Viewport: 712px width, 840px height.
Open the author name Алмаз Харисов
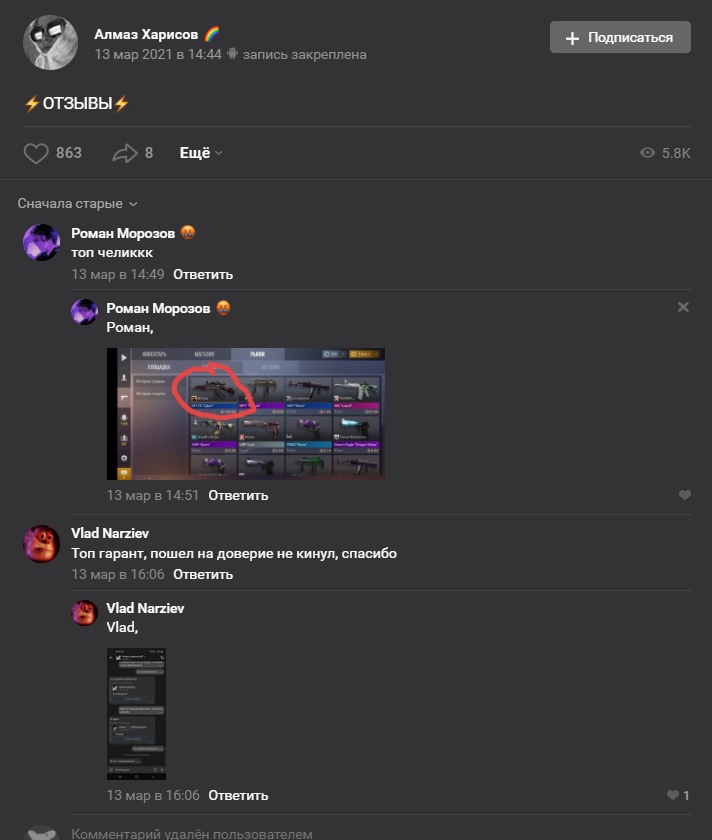(146, 34)
